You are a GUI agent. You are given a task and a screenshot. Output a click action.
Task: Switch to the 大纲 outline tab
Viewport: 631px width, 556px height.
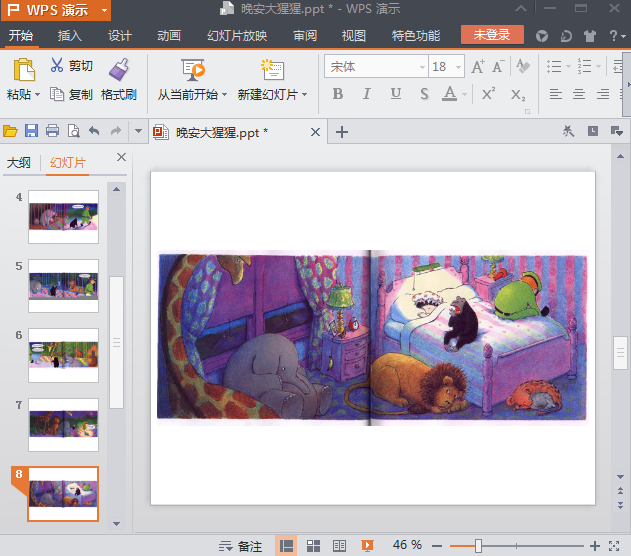(x=19, y=163)
